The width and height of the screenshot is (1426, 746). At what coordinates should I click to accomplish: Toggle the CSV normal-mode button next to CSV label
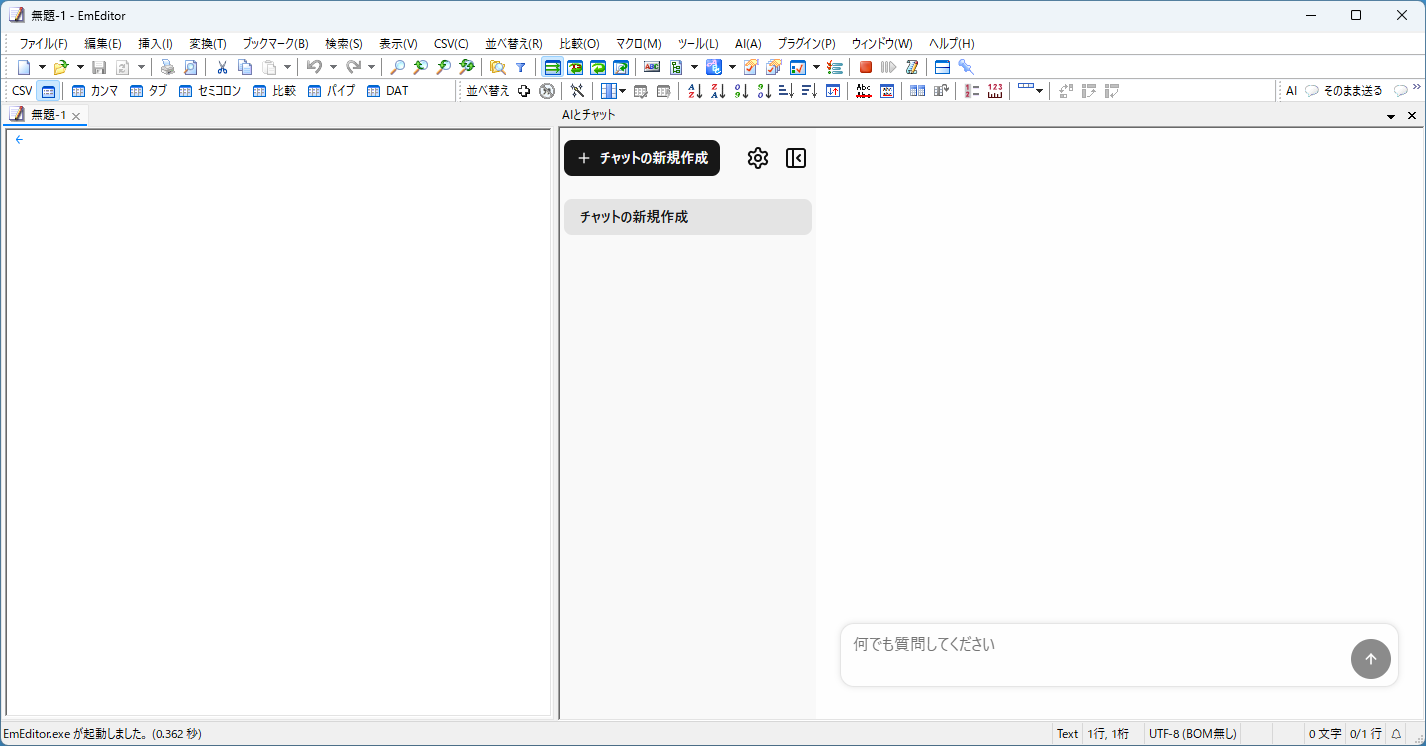point(48,91)
